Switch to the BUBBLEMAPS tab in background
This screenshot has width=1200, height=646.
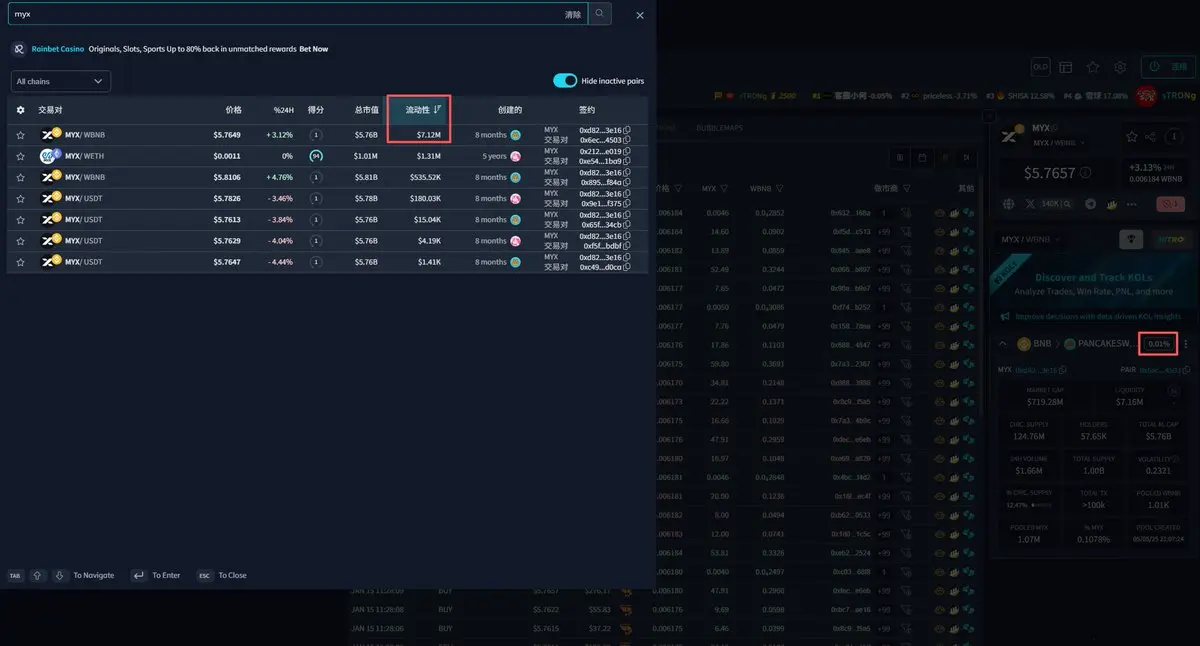click(x=721, y=128)
